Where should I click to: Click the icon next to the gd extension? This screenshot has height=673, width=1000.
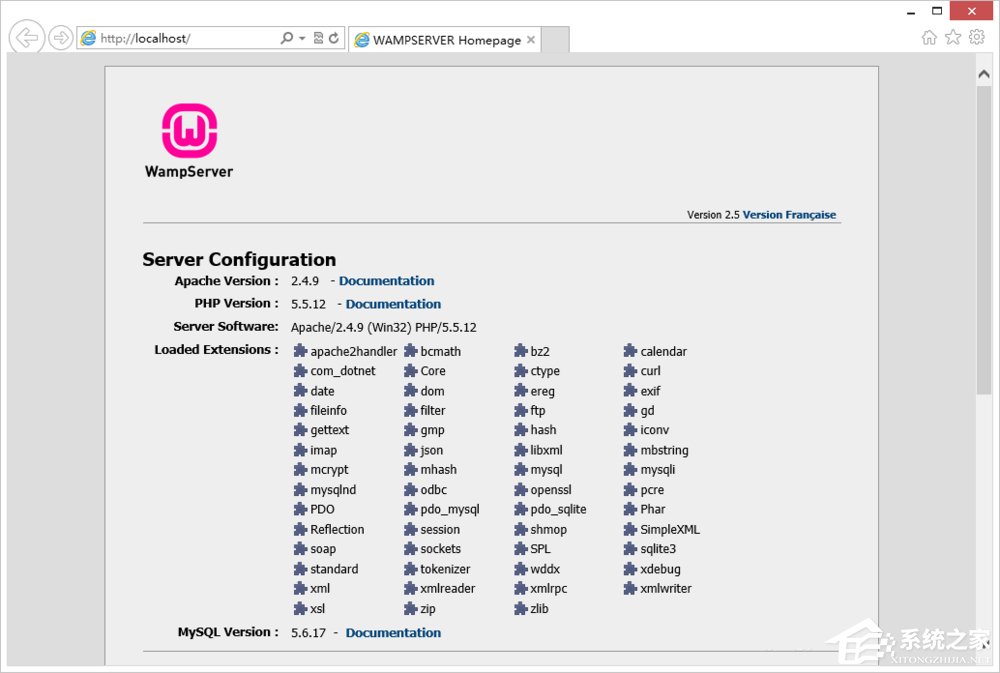click(629, 410)
